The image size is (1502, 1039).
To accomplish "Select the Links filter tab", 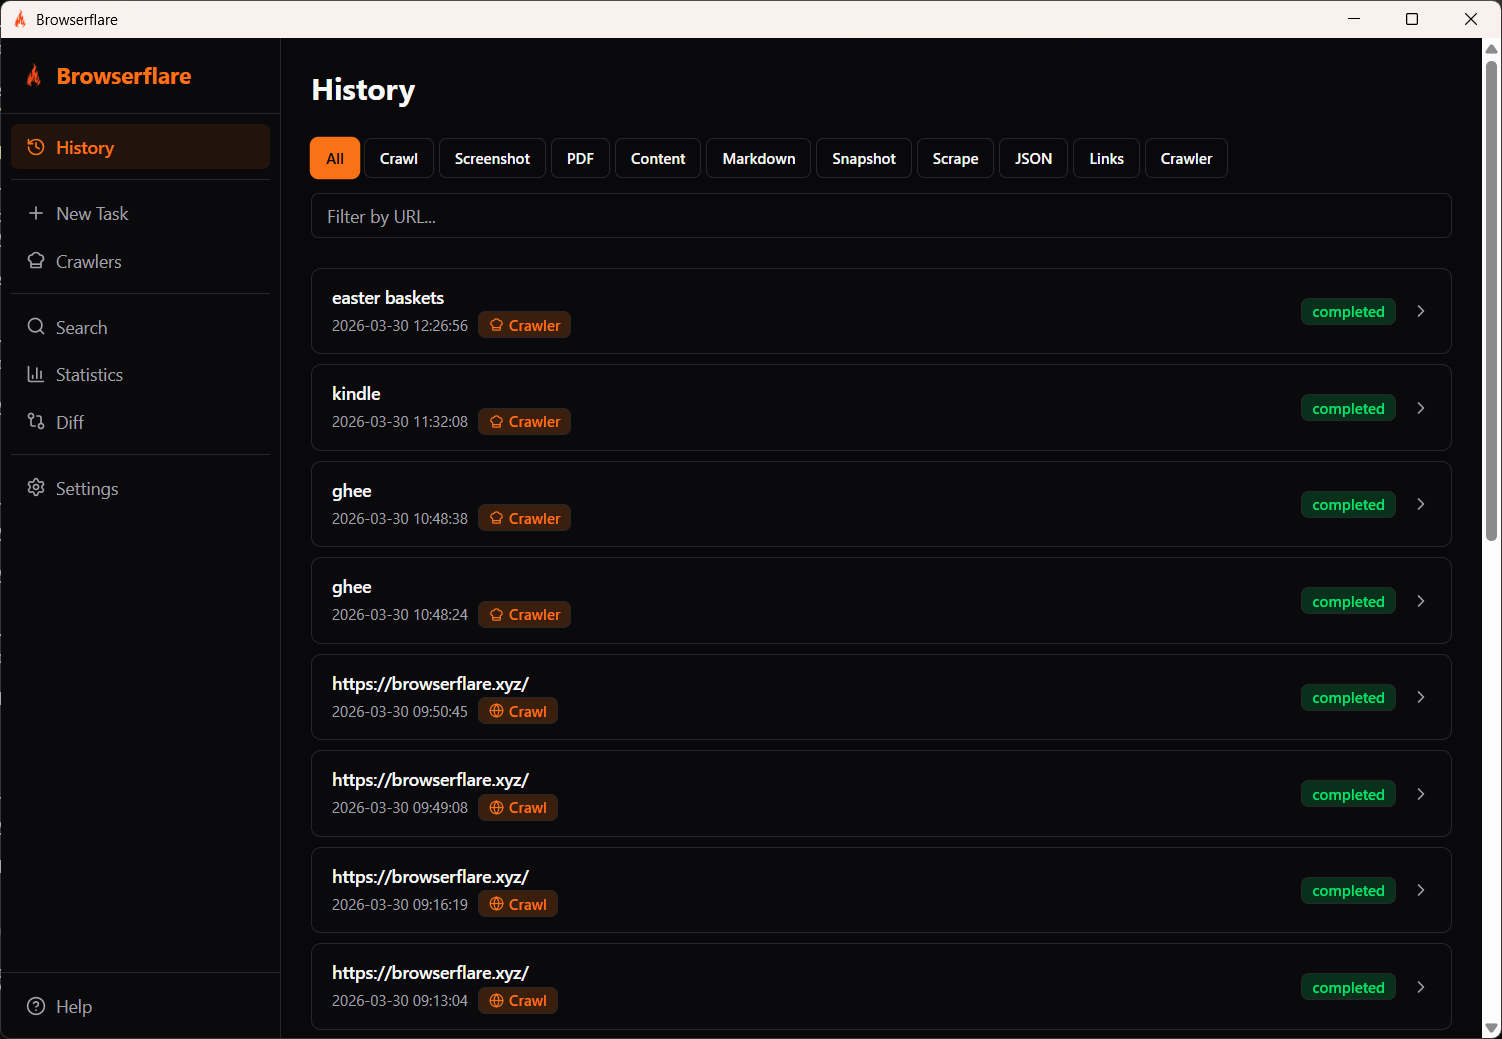I will (x=1106, y=158).
